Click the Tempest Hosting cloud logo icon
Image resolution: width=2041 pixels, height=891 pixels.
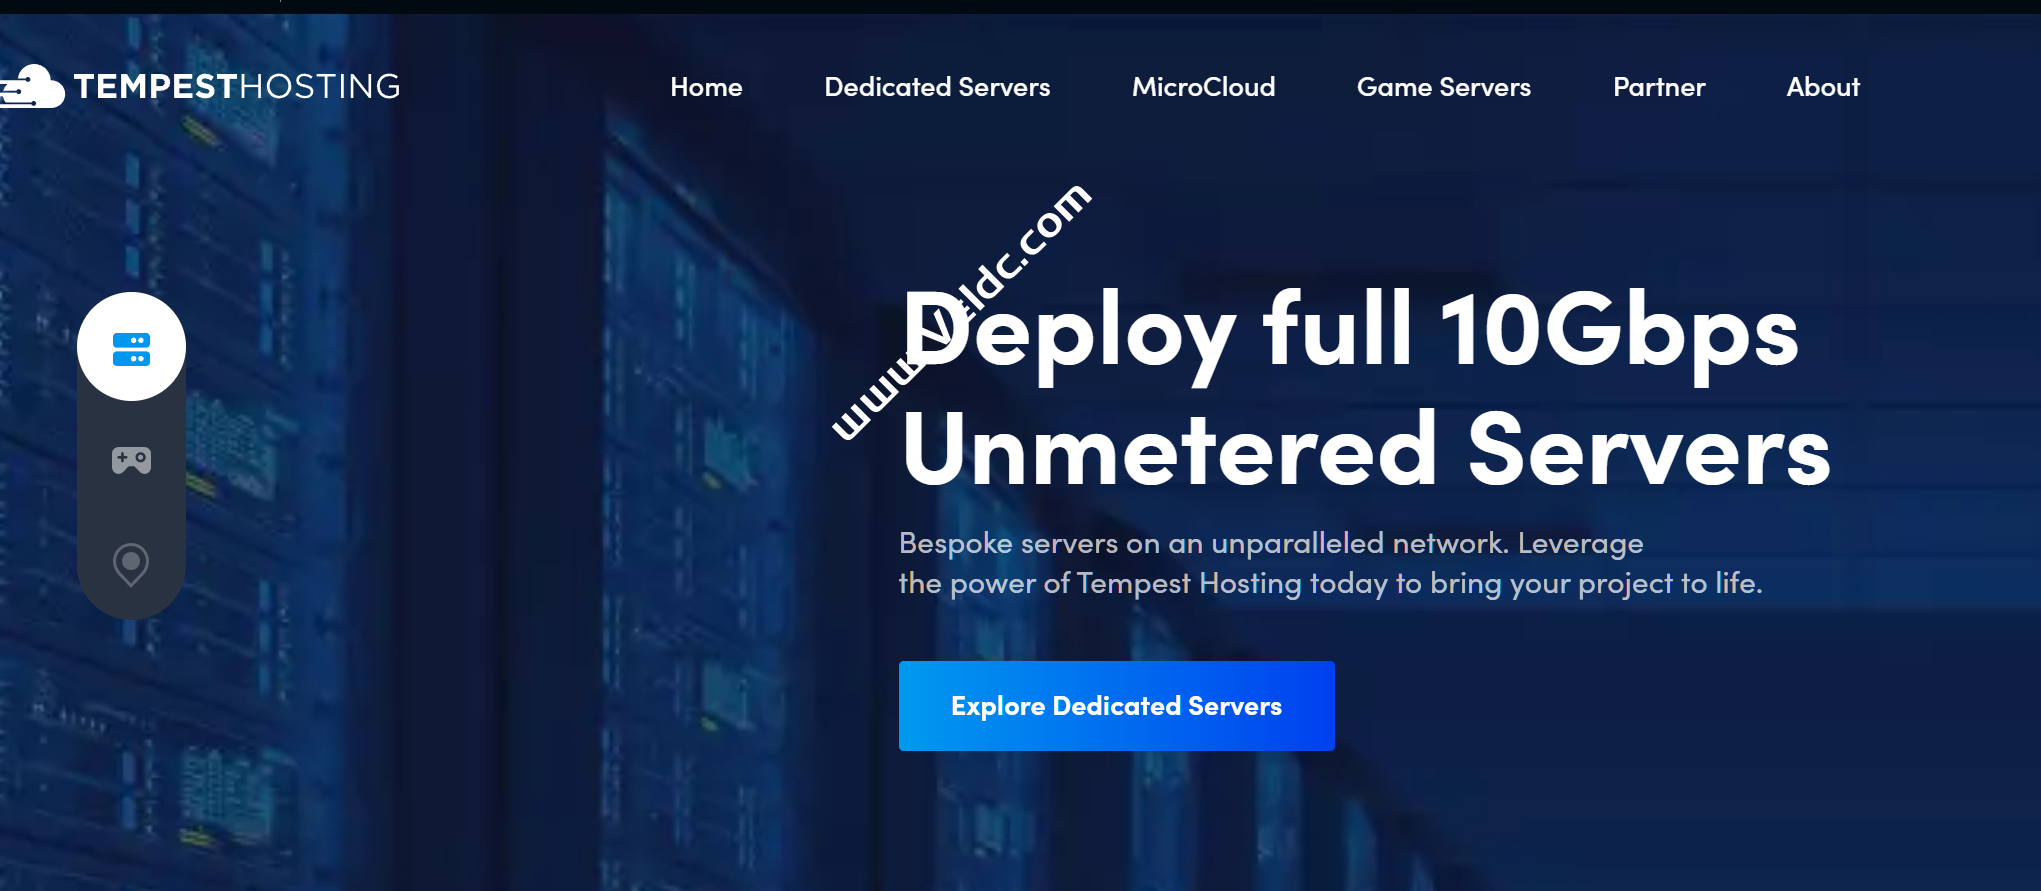(x=32, y=86)
